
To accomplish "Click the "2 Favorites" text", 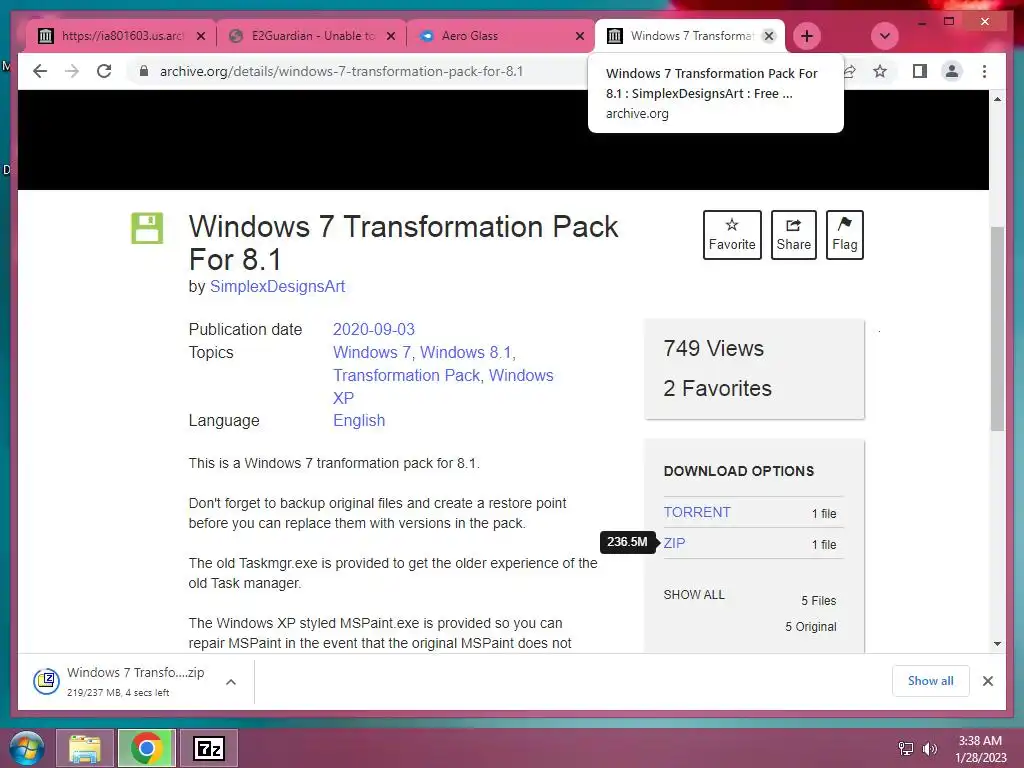I will click(717, 389).
